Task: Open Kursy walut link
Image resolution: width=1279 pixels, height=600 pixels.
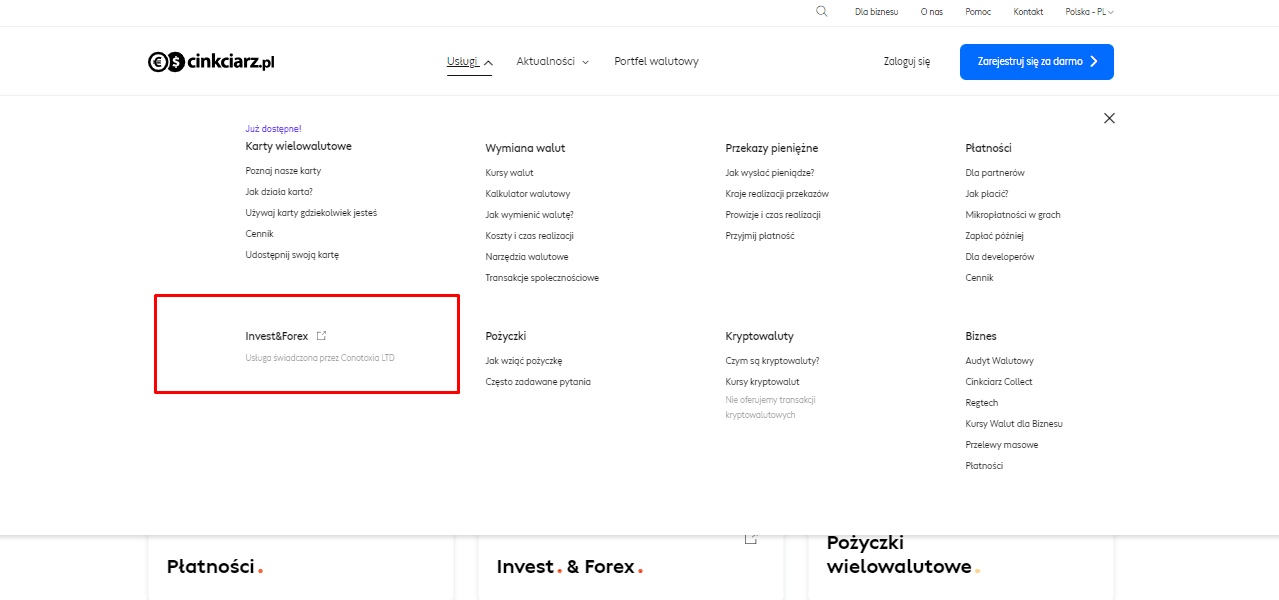Action: pos(509,173)
